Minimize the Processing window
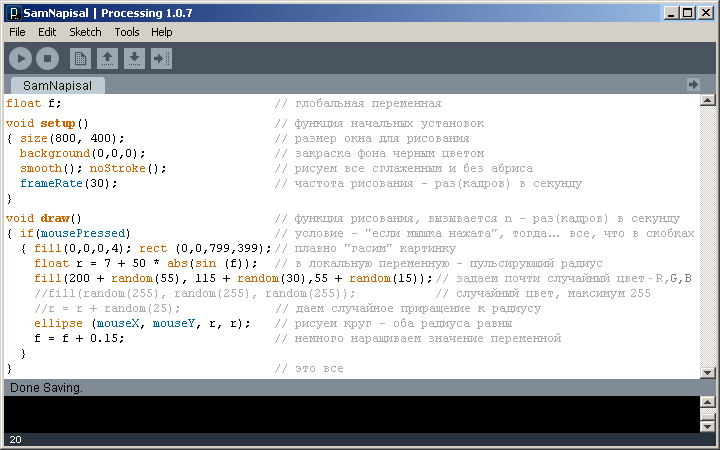This screenshot has height=450, width=720. [x=671, y=13]
